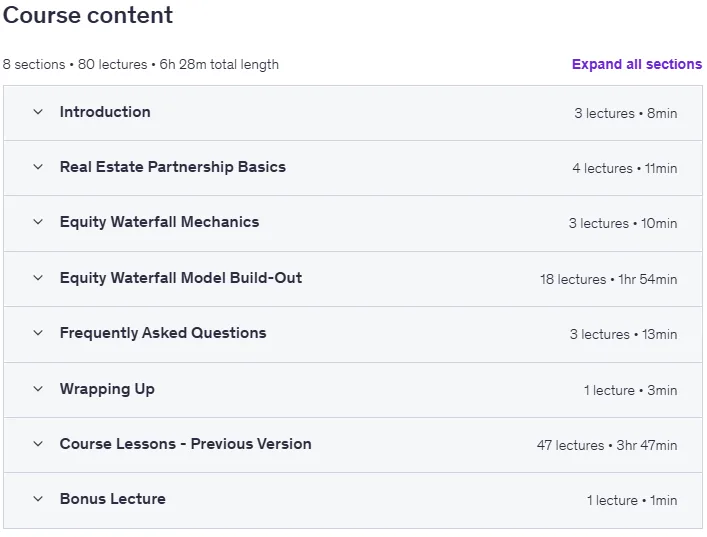Expand the Wrapping Up chevron

[38, 389]
